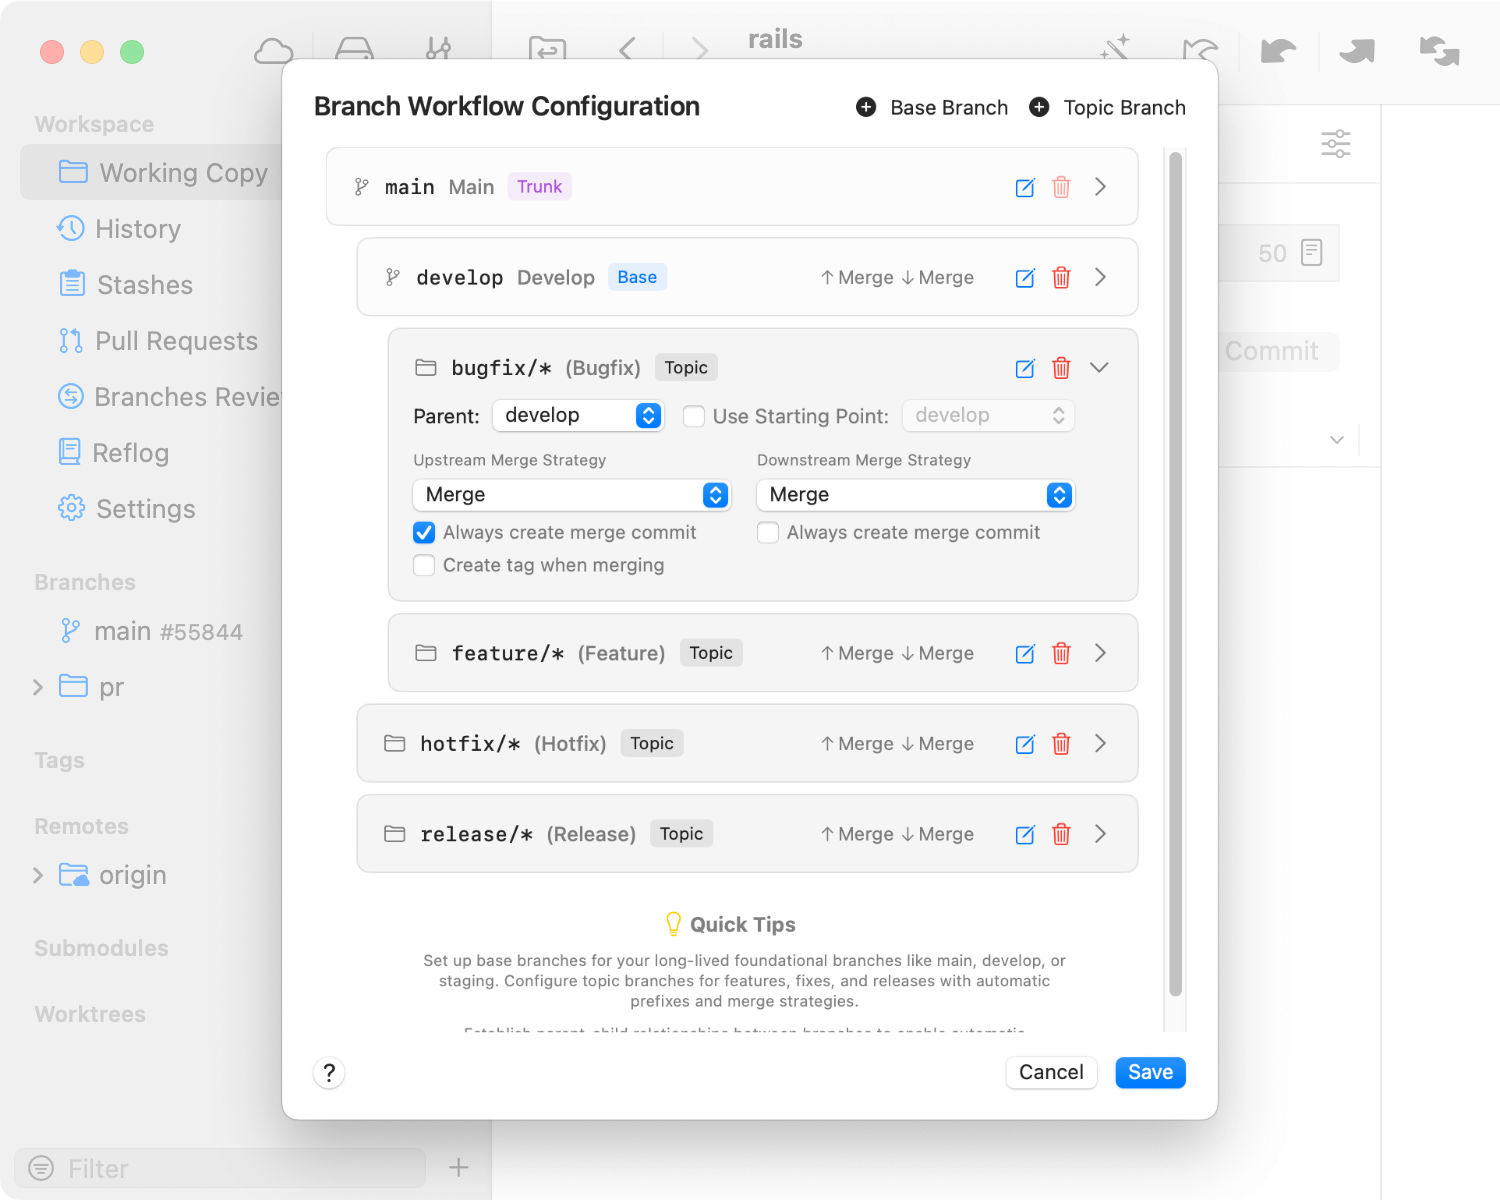The width and height of the screenshot is (1500, 1200).
Task: Edit the bugfix/* topic branch
Action: (x=1025, y=368)
